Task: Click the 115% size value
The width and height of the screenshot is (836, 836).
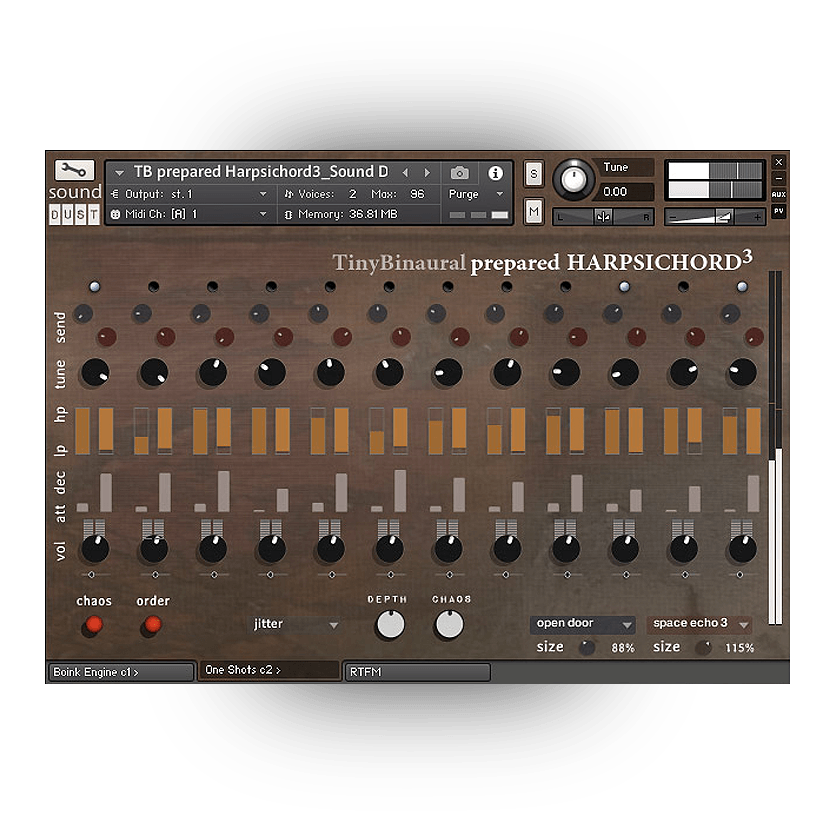Action: (739, 648)
